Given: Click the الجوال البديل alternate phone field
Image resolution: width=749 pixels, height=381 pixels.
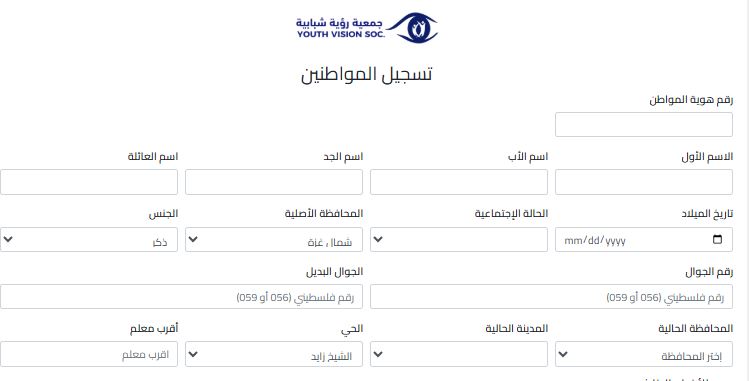Looking at the screenshot, I should [182, 296].
